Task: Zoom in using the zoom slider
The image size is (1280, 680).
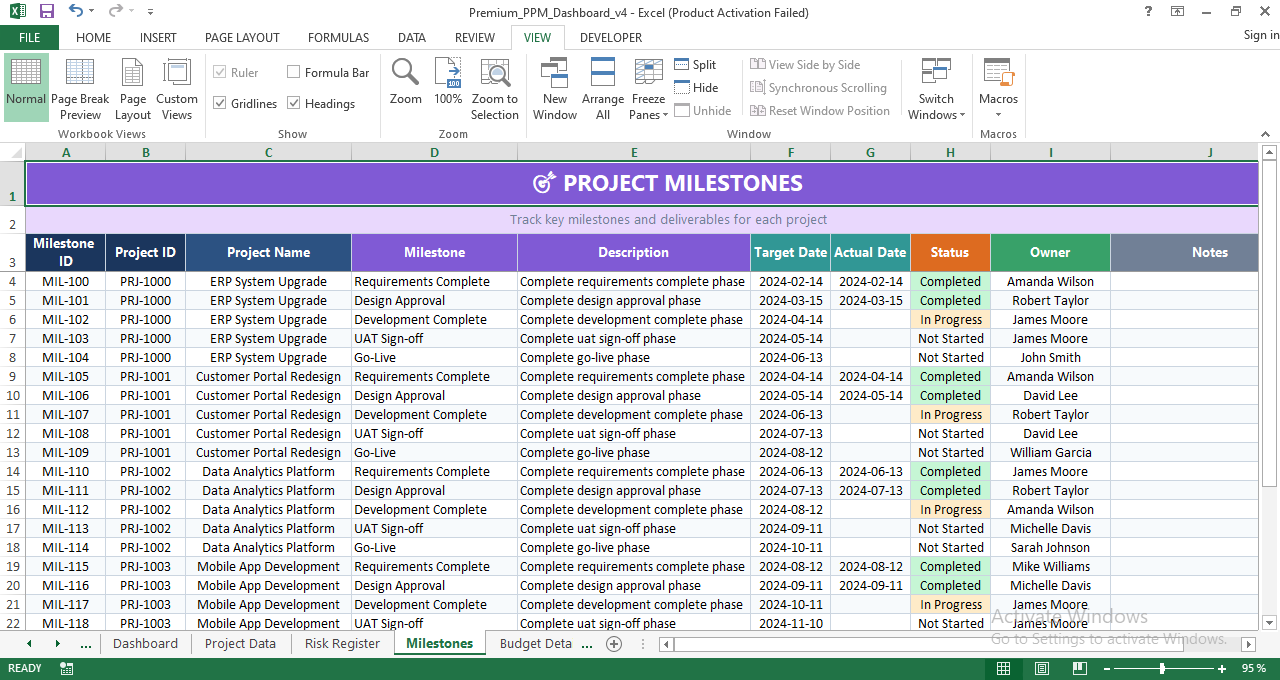Action: click(x=1220, y=668)
